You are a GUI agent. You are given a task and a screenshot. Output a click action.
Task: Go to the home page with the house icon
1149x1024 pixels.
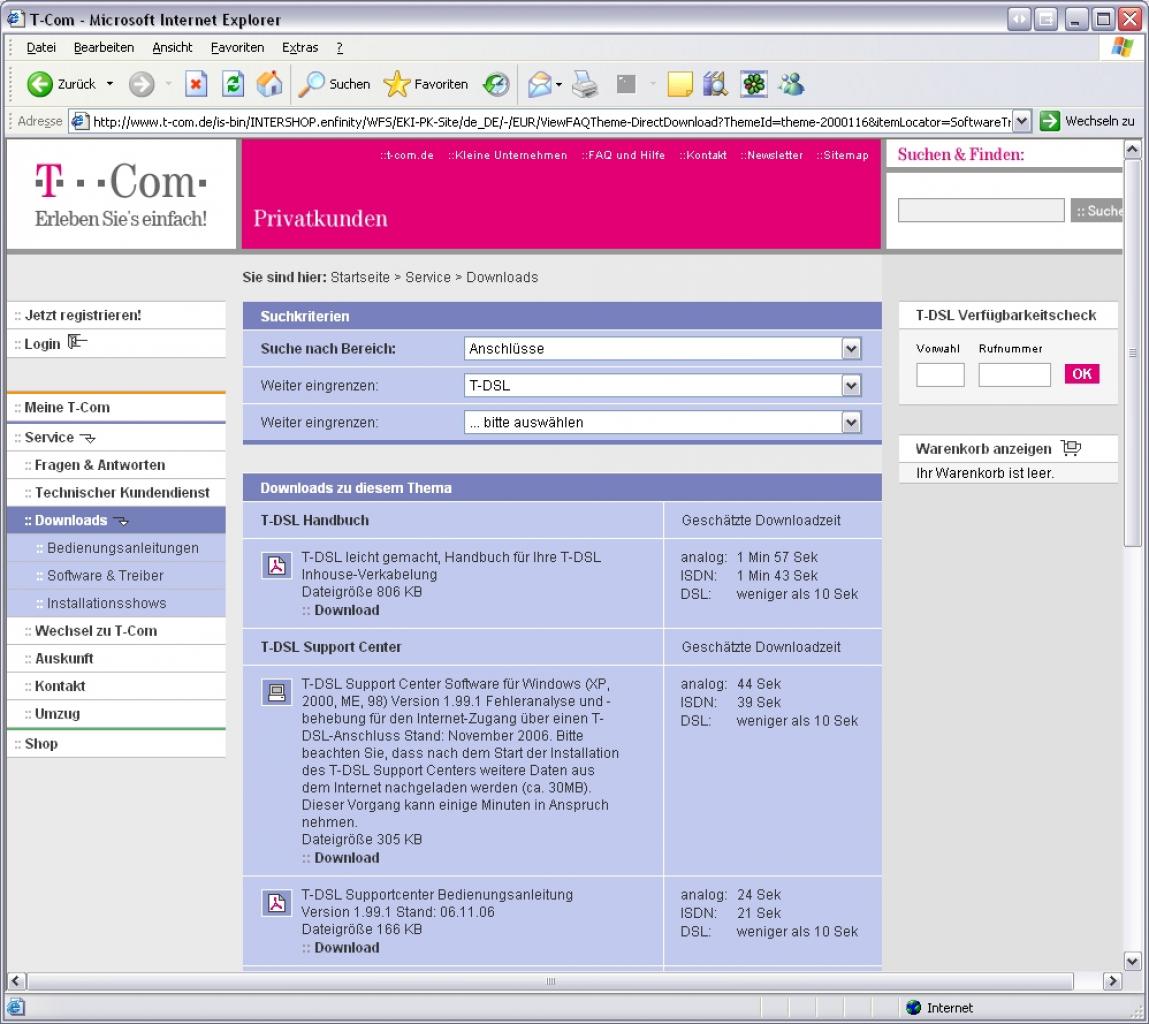269,84
